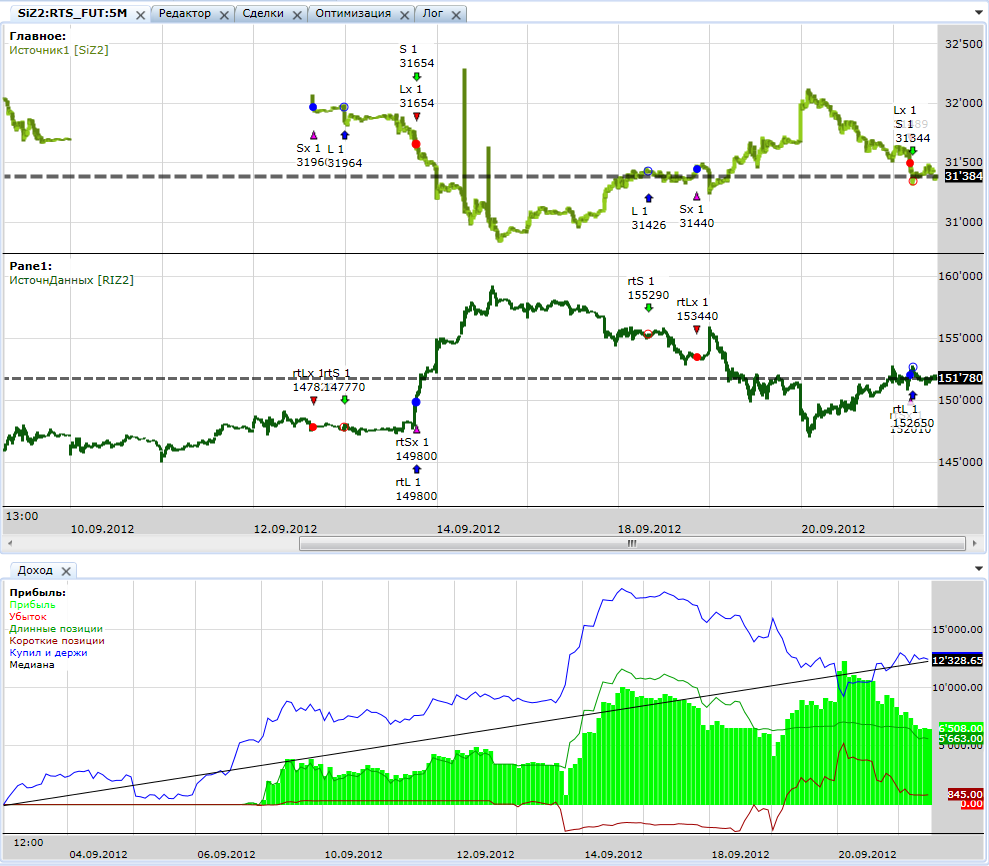Image resolution: width=989 pixels, height=866 pixels.
Task: Click the rtL 1 152650 trade marker
Action: [913, 395]
